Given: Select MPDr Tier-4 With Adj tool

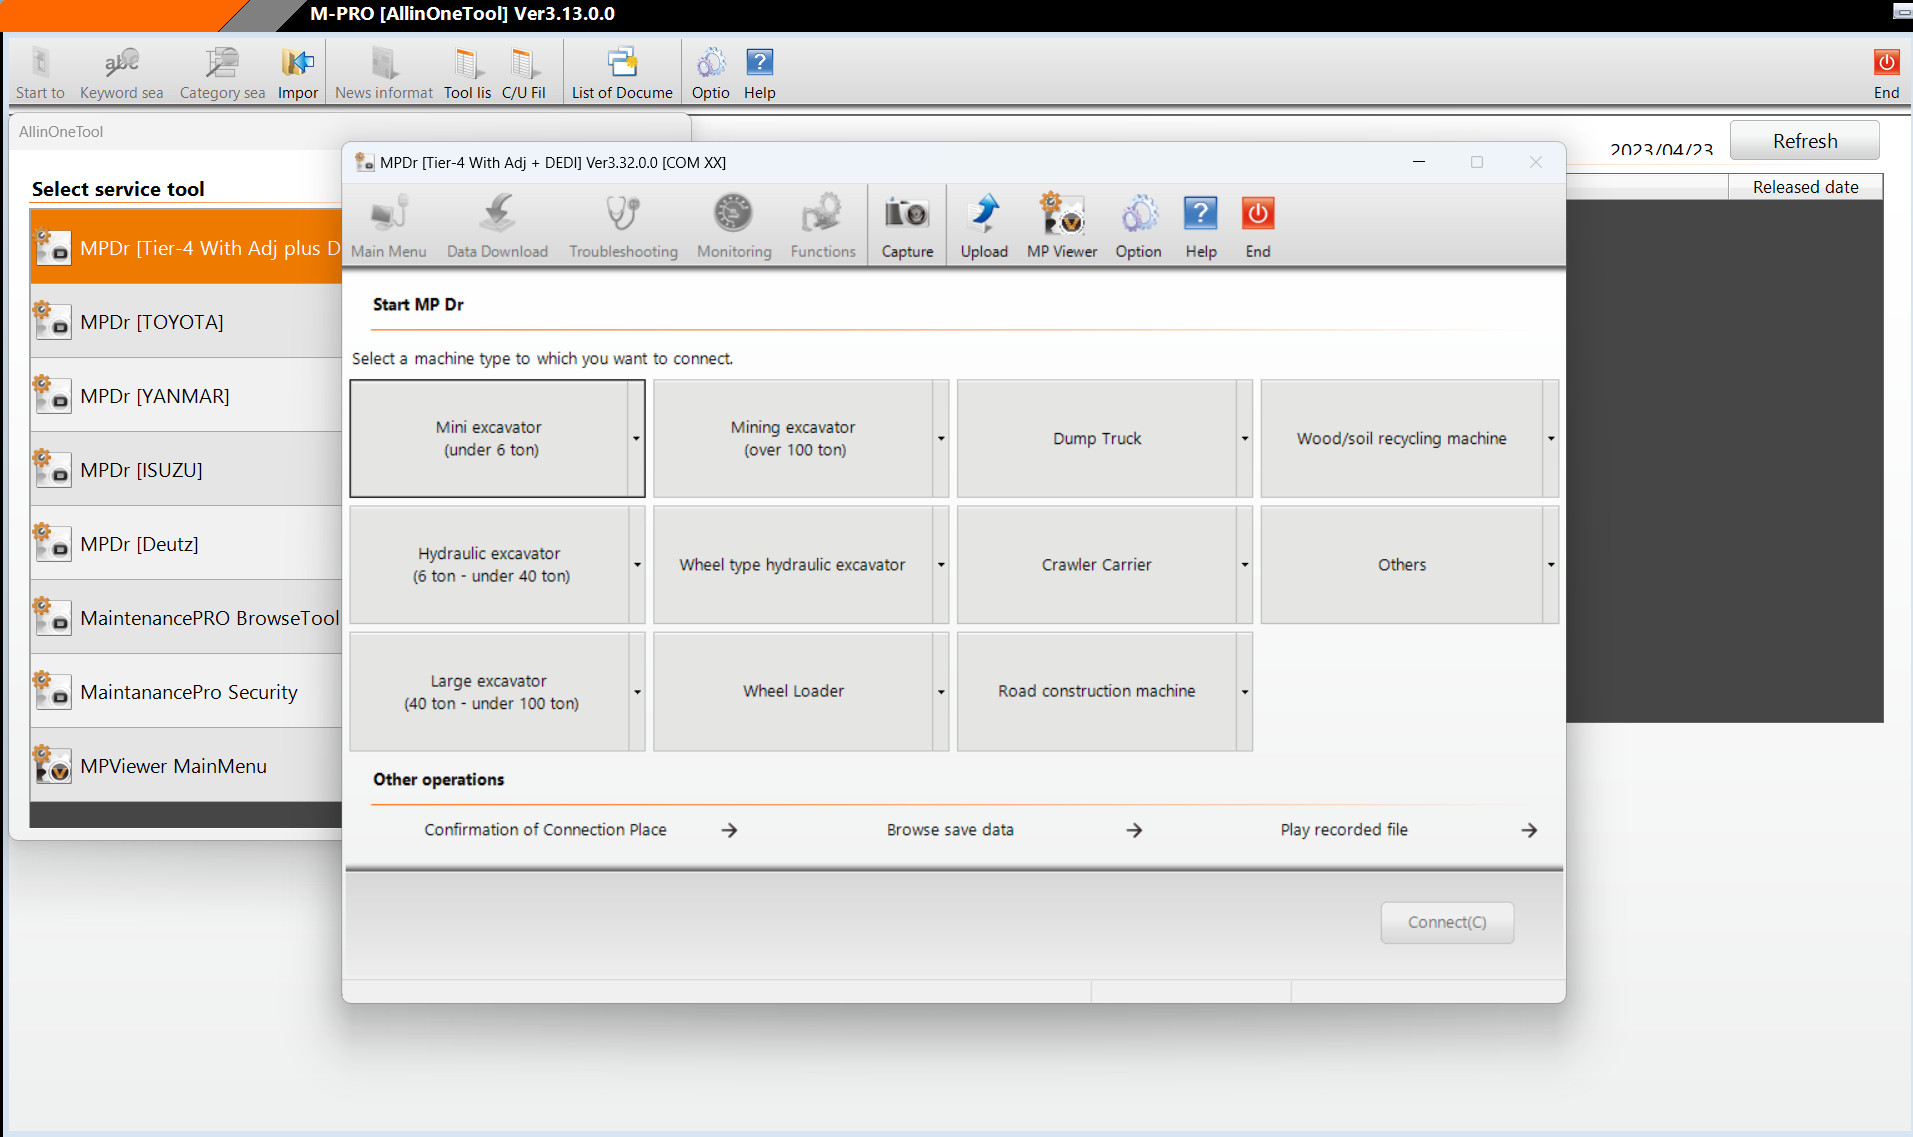Looking at the screenshot, I should point(186,247).
